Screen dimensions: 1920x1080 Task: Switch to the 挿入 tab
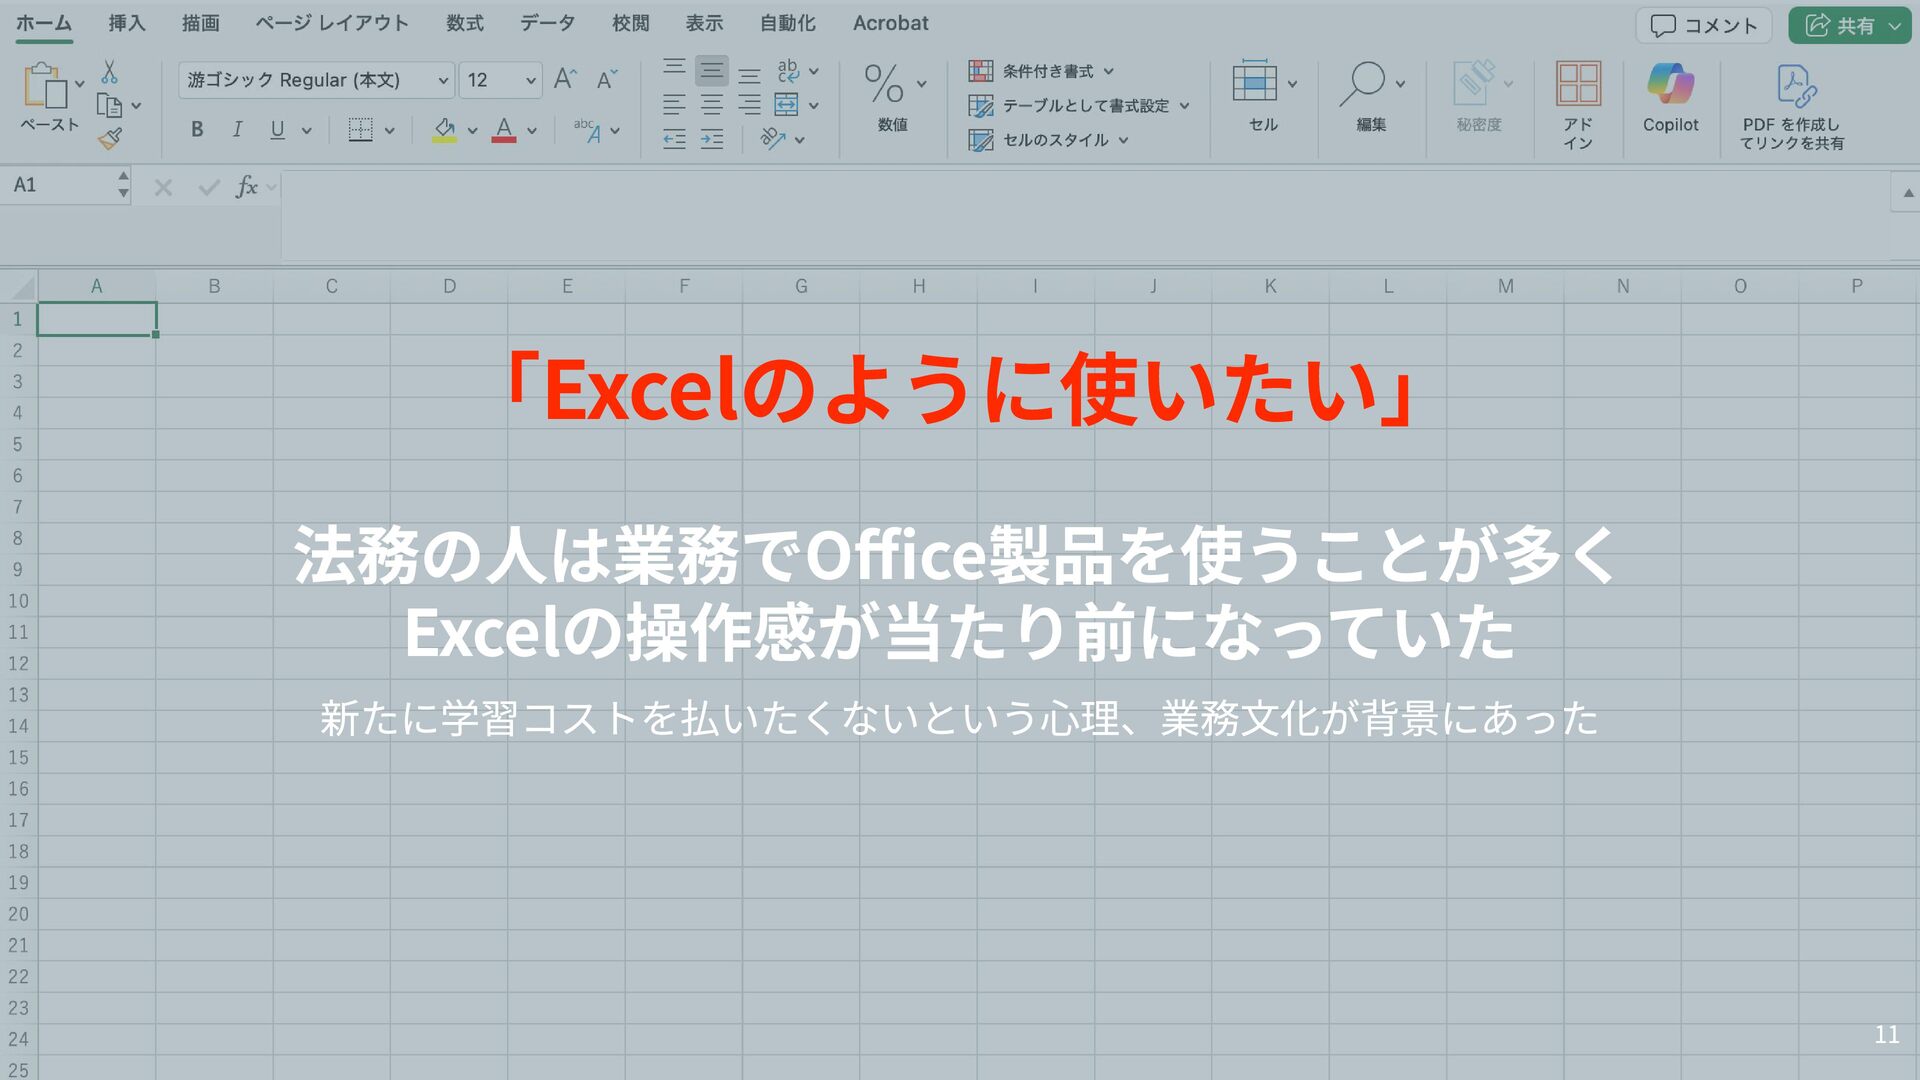pyautogui.click(x=127, y=23)
